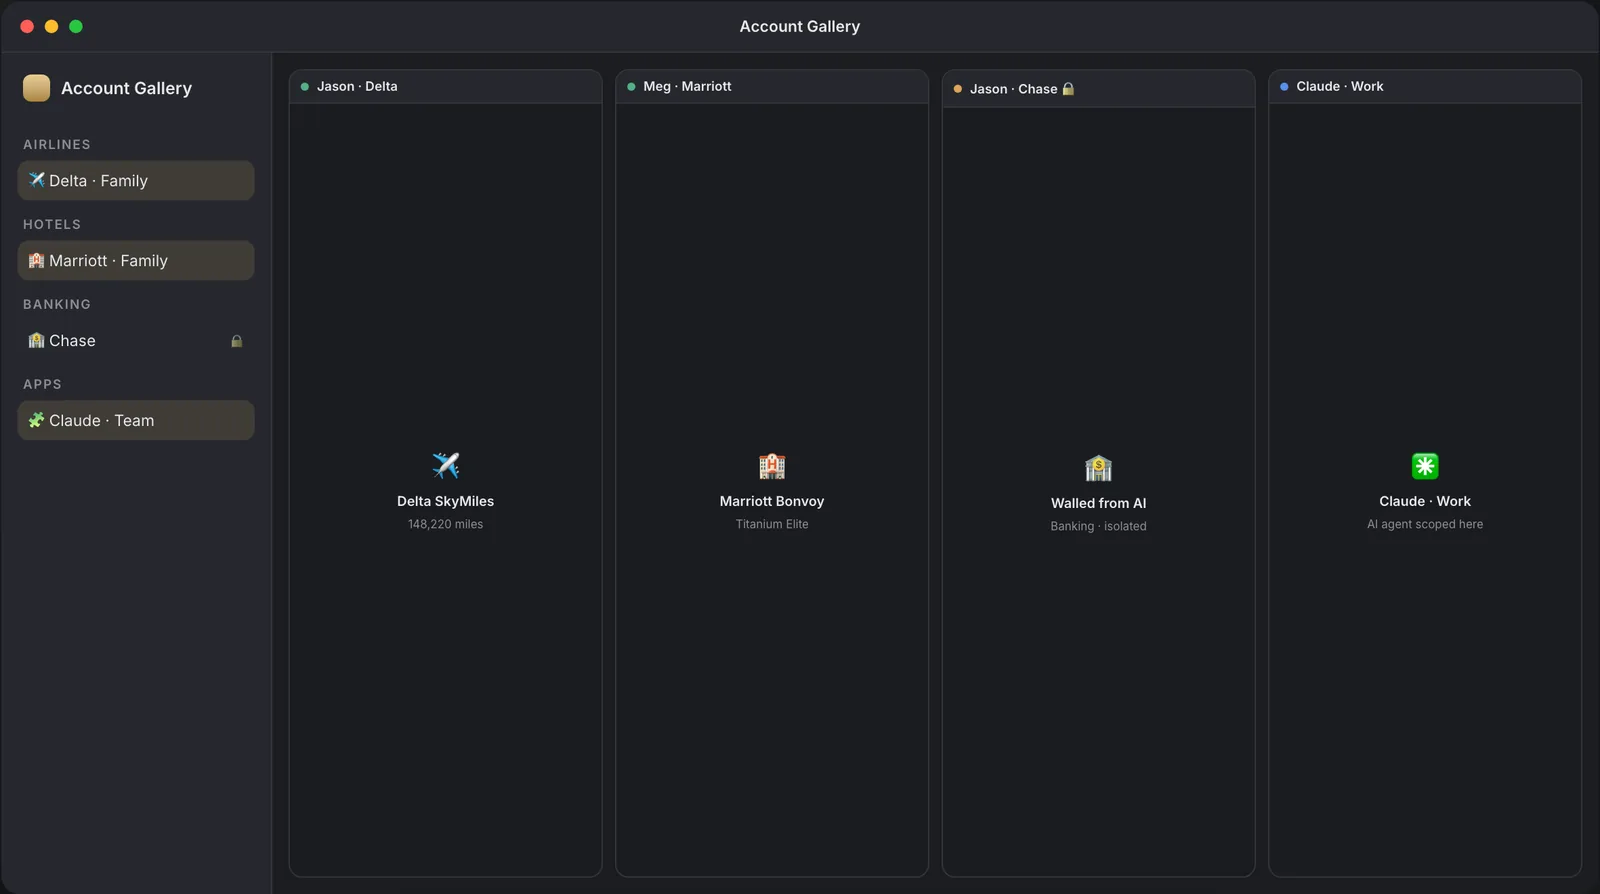1600x894 pixels.
Task: Click the green asterisk icon above Claude · Work
Action: (x=1425, y=465)
